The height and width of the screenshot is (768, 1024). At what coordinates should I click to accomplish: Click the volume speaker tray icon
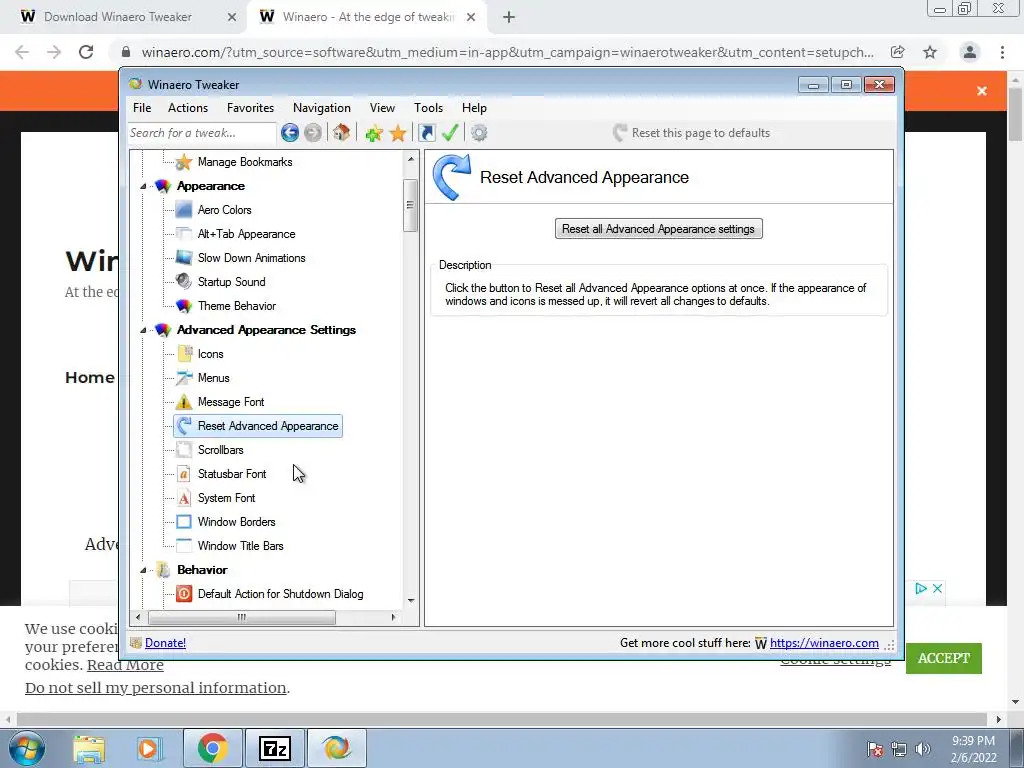[923, 749]
